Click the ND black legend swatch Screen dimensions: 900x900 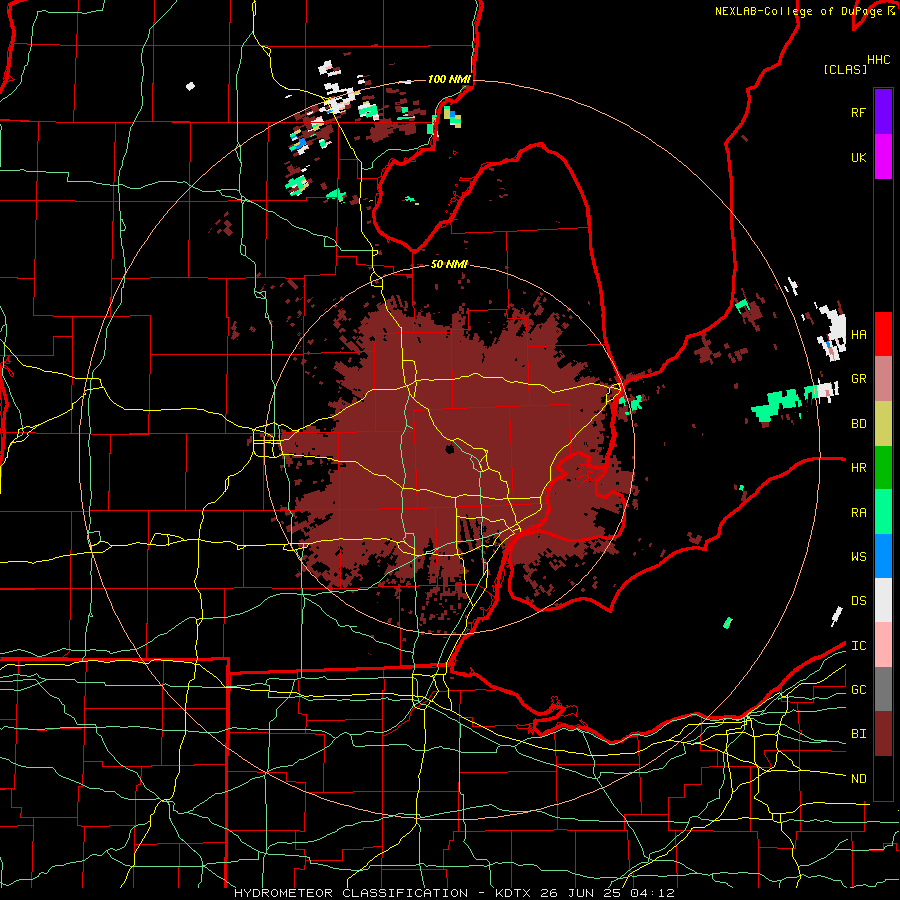(x=883, y=778)
